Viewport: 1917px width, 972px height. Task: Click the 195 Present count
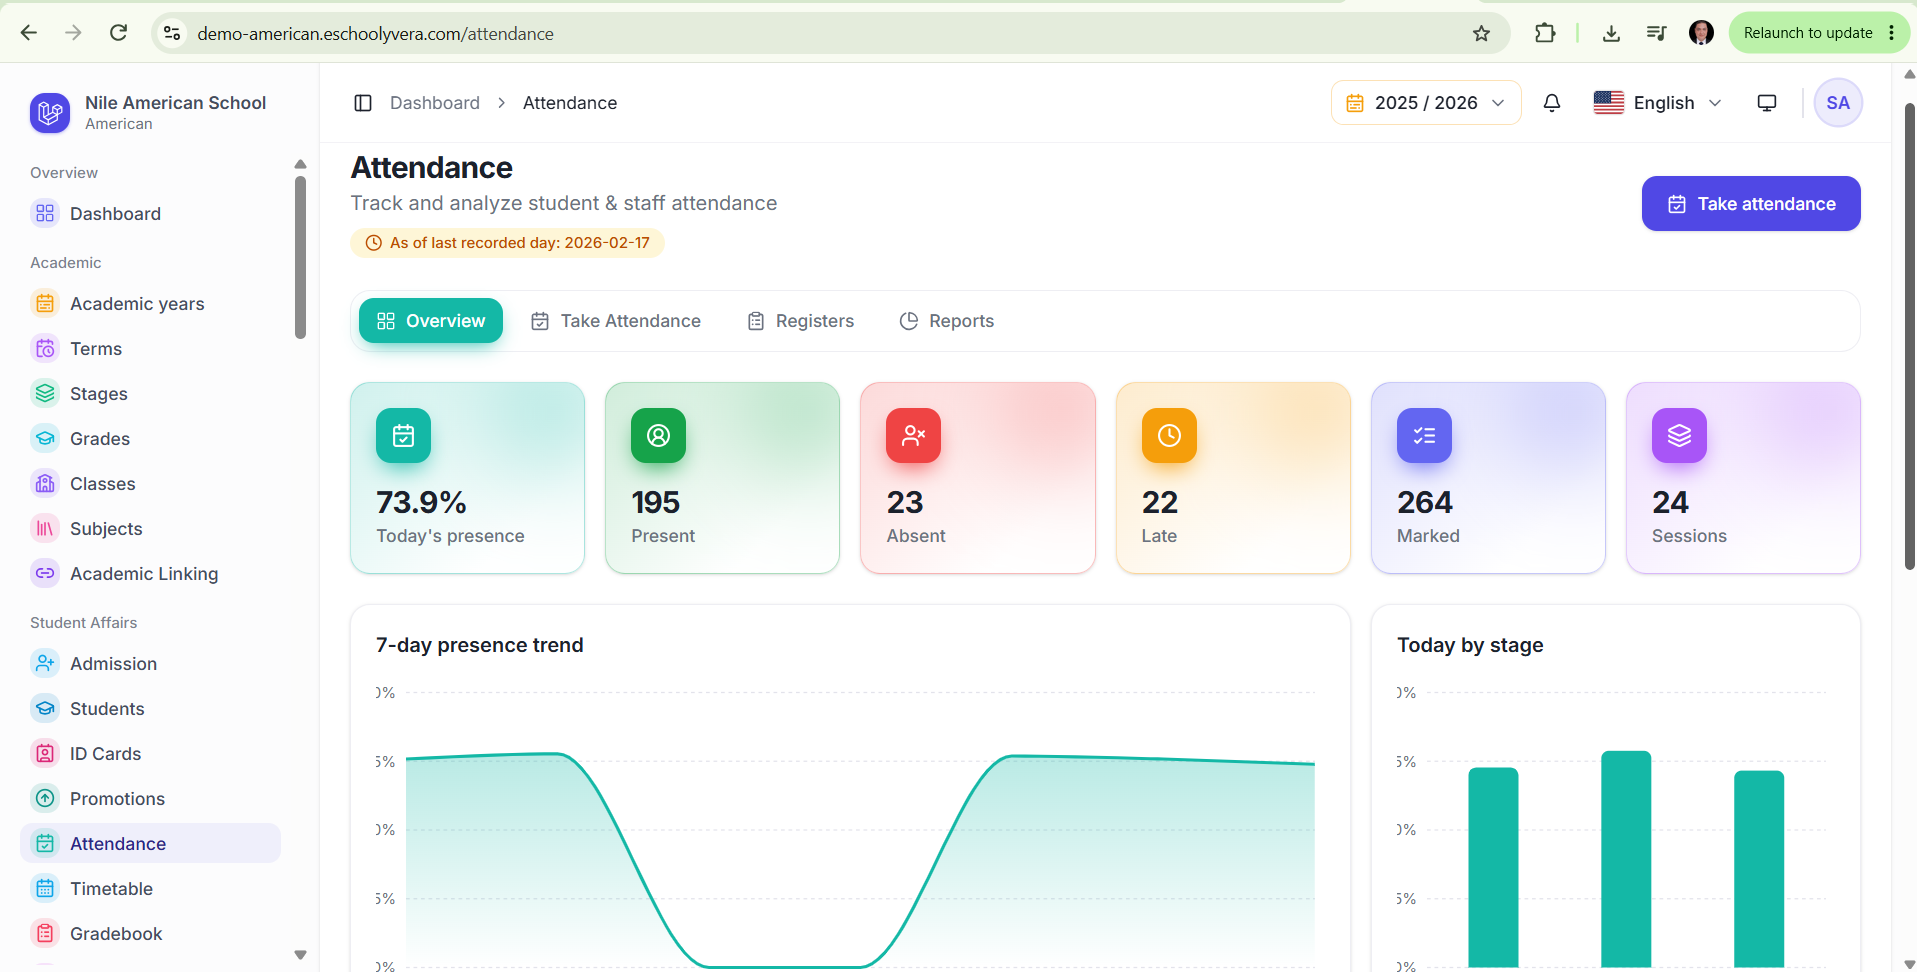[655, 502]
